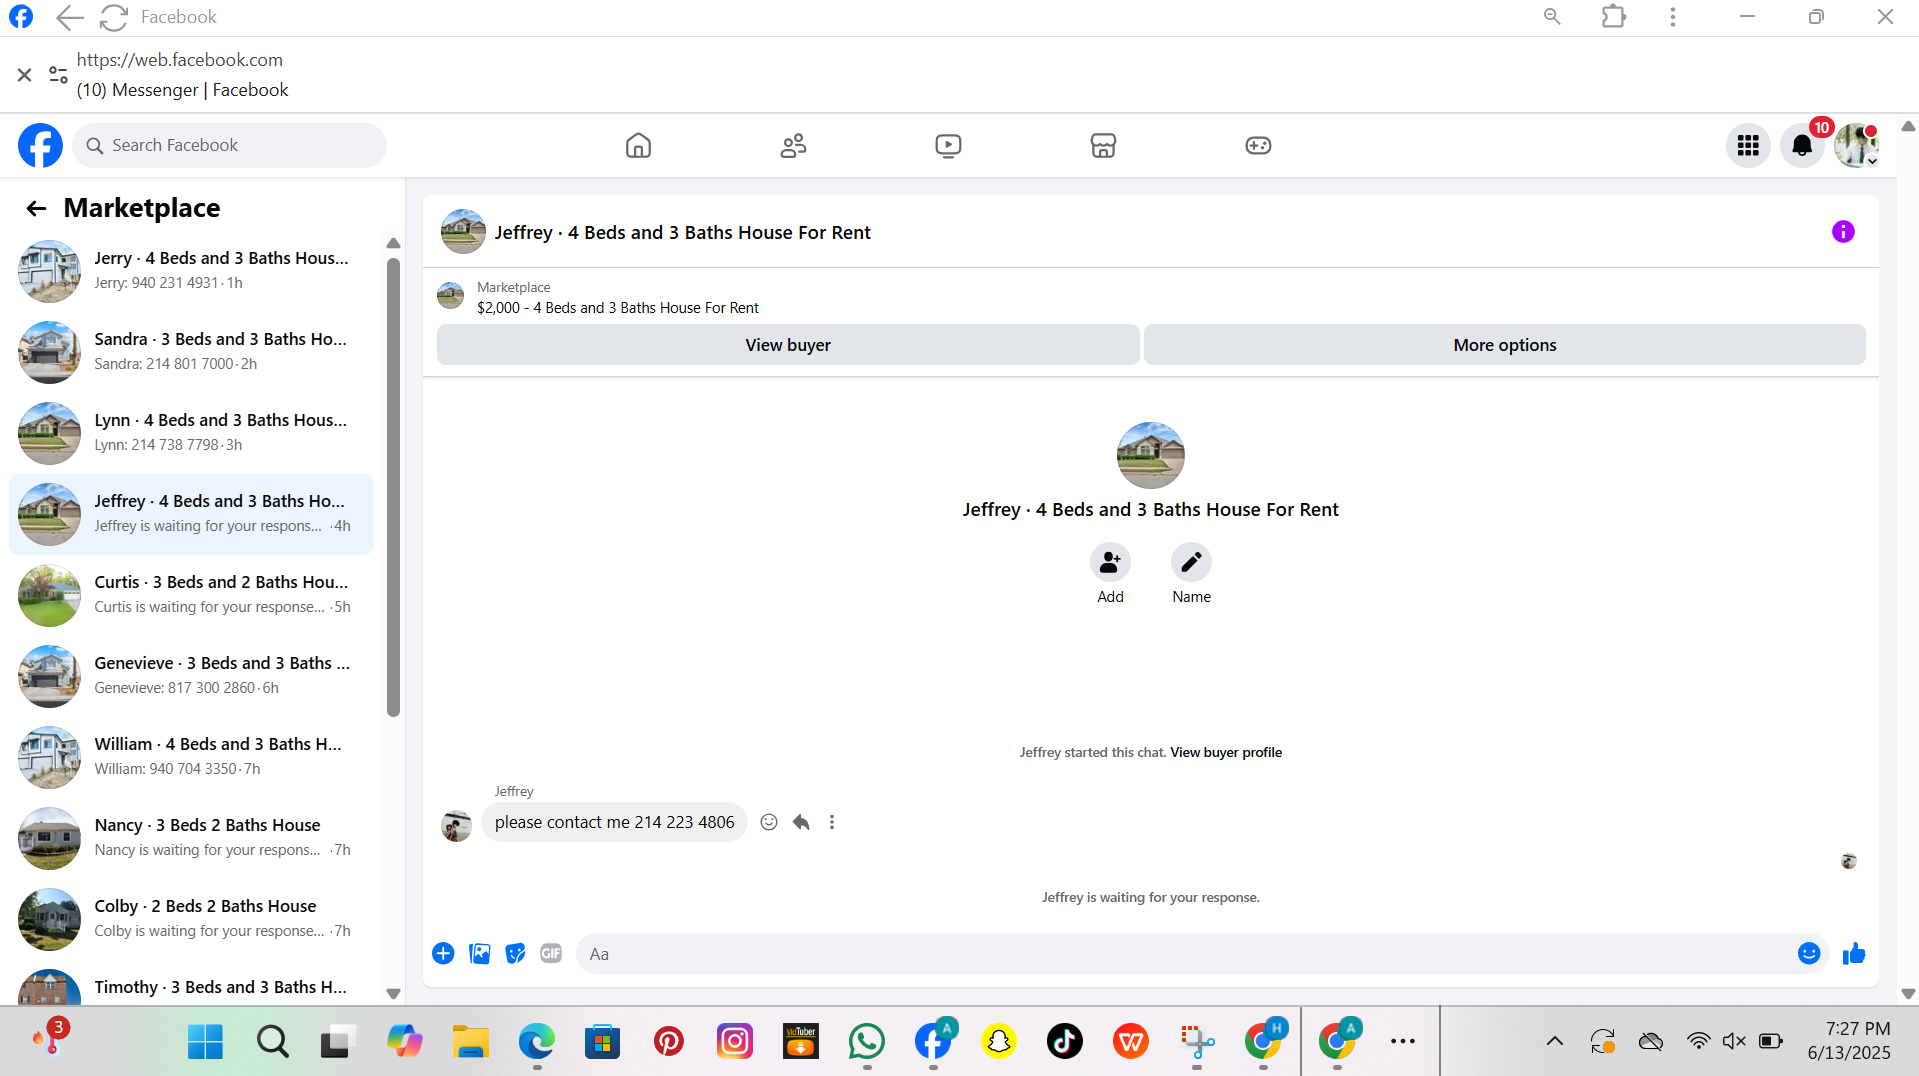The height and width of the screenshot is (1076, 1919).
Task: Send a thumbs up like
Action: point(1854,954)
